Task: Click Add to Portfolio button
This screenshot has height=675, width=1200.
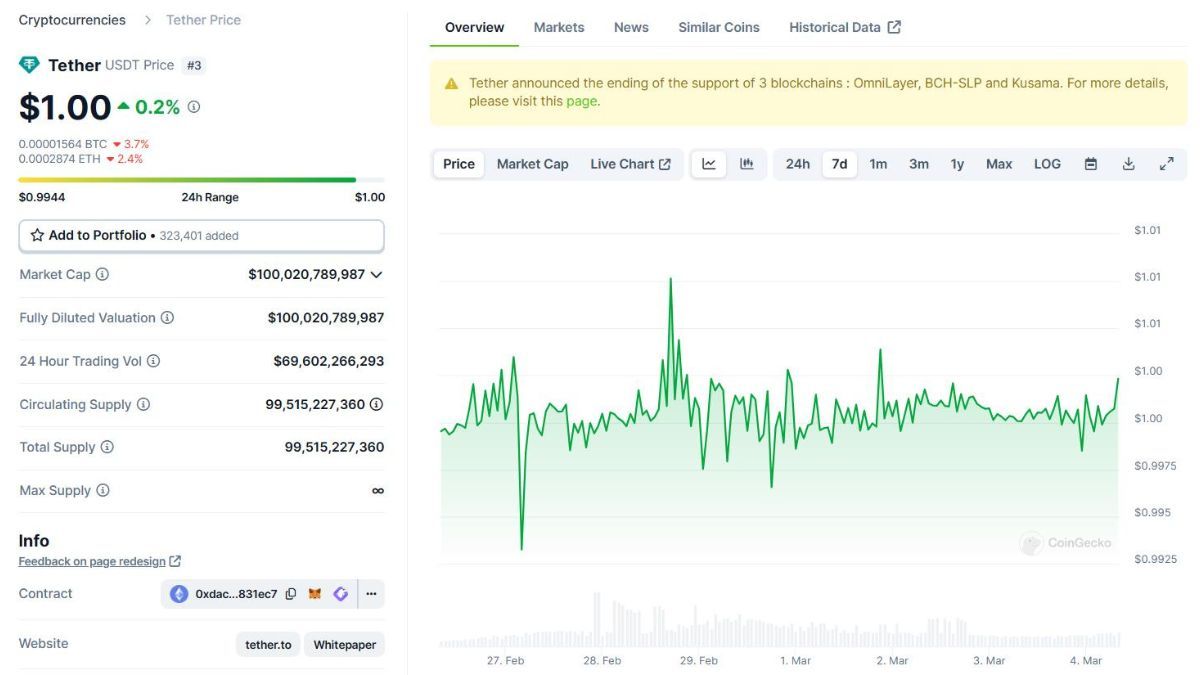Action: coord(201,236)
